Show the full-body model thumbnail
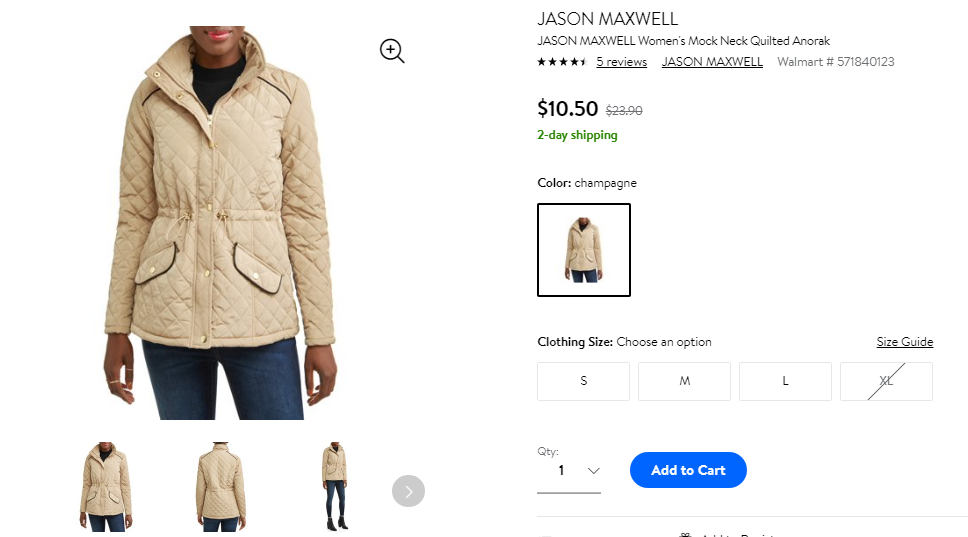 click(335, 487)
